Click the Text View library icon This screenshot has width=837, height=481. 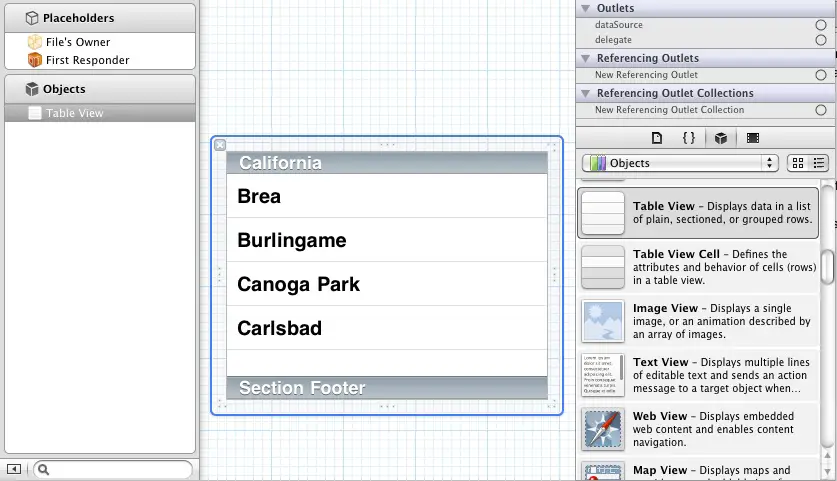603,375
